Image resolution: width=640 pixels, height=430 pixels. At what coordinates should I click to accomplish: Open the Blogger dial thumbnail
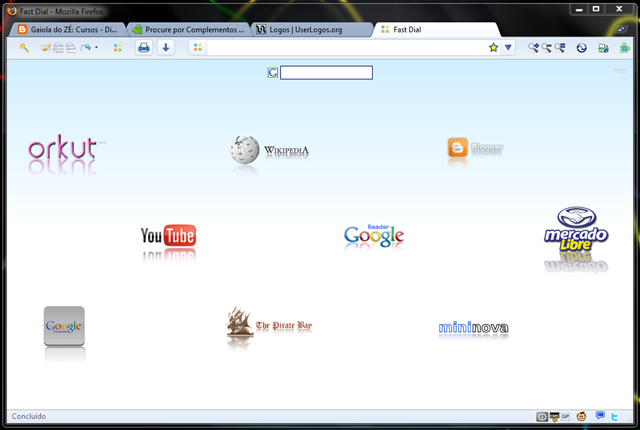click(x=476, y=151)
